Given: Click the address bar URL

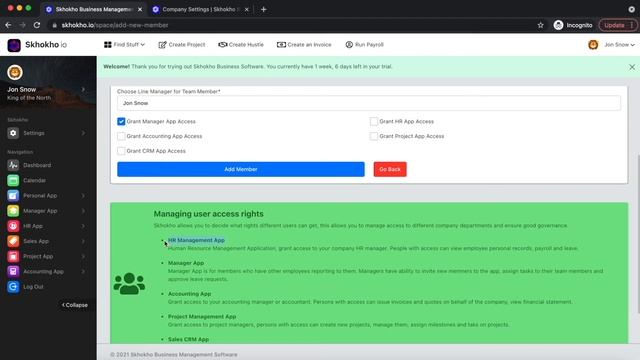Looking at the screenshot, I should coord(115,25).
